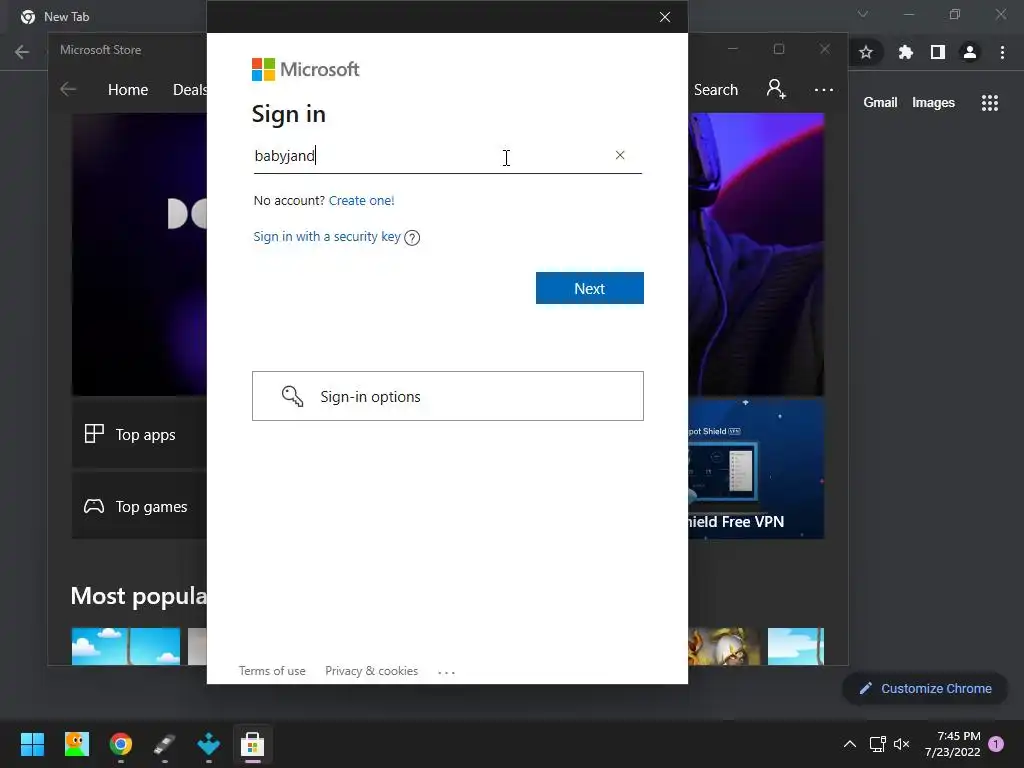Image resolution: width=1024 pixels, height=768 pixels.
Task: Open security key help question mark
Action: pyautogui.click(x=412, y=238)
